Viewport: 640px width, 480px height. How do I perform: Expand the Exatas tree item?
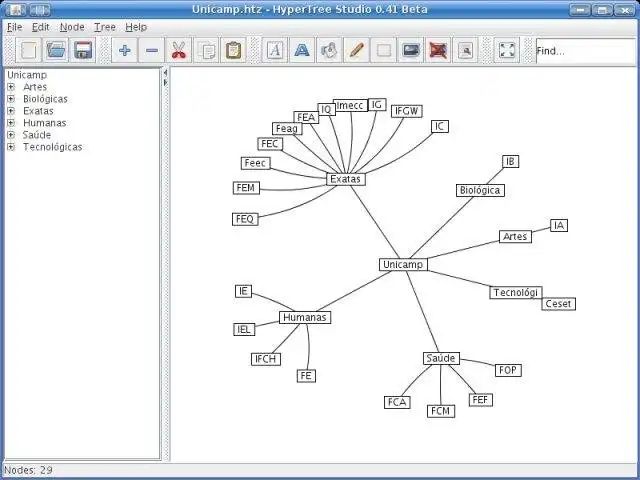(11, 111)
